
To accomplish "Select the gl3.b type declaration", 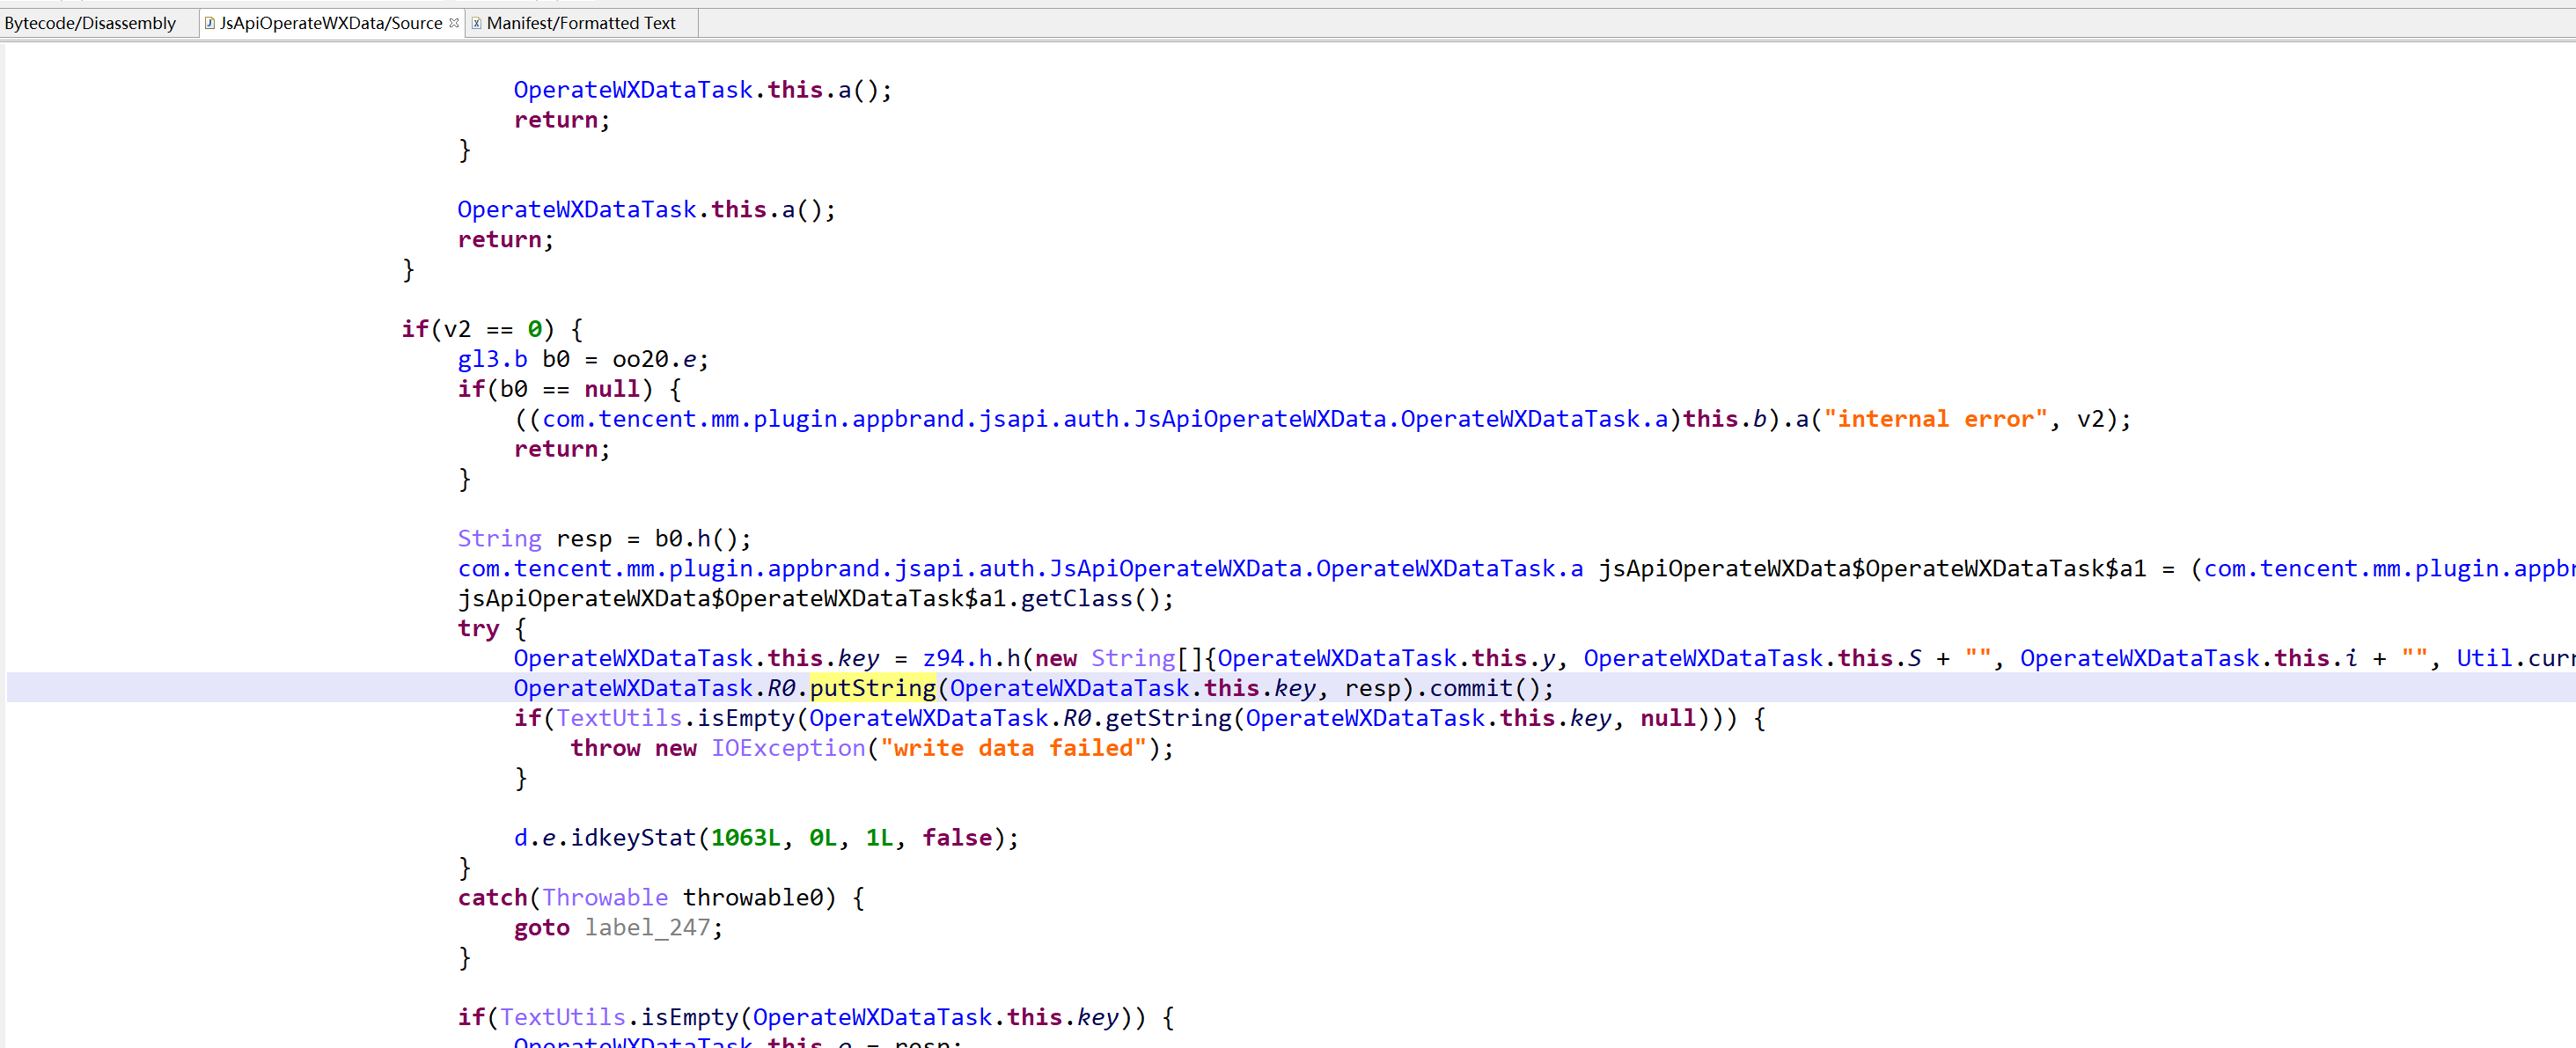I will tap(492, 359).
